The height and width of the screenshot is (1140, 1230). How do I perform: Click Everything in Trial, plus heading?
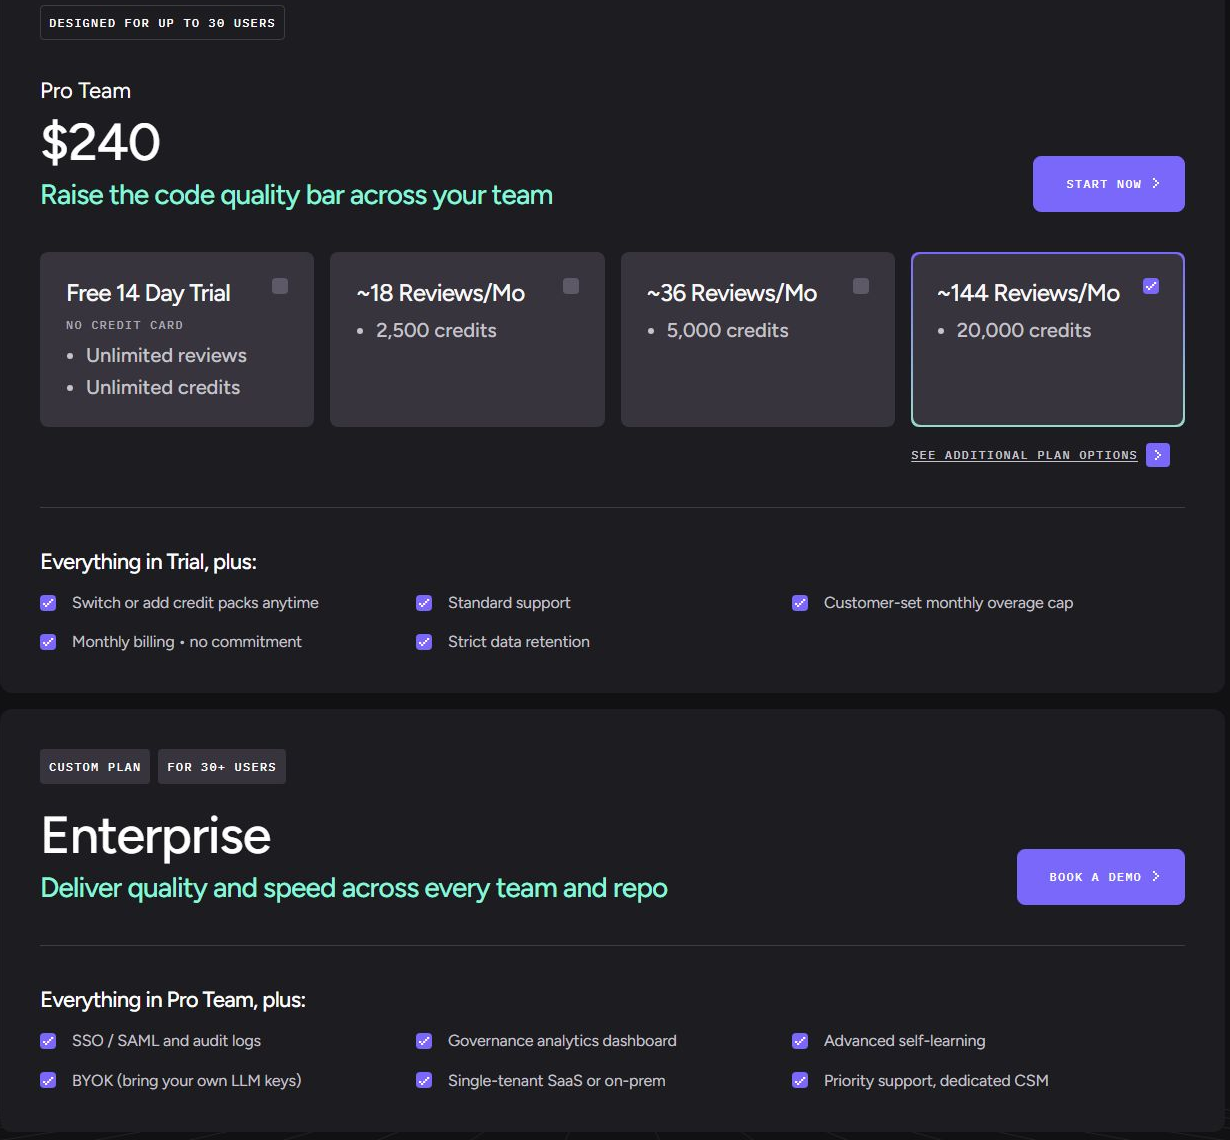point(149,562)
